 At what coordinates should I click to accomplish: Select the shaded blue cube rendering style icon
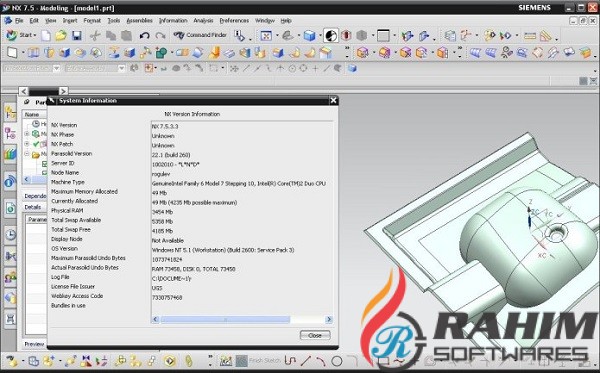[x=309, y=36]
